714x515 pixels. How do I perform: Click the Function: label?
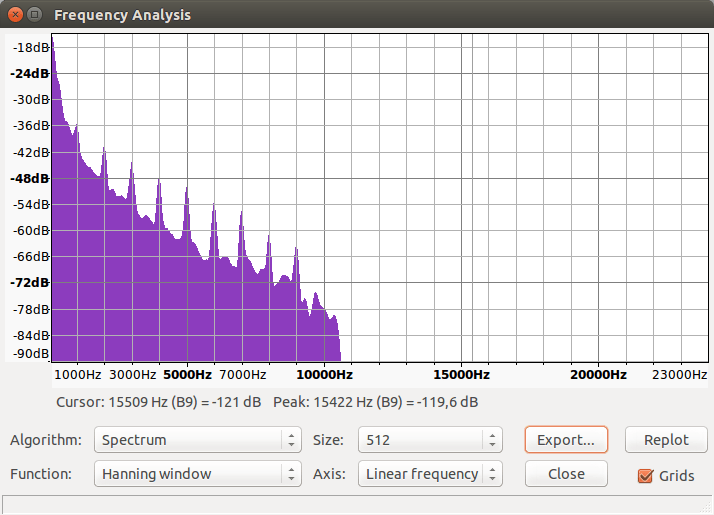(x=41, y=474)
